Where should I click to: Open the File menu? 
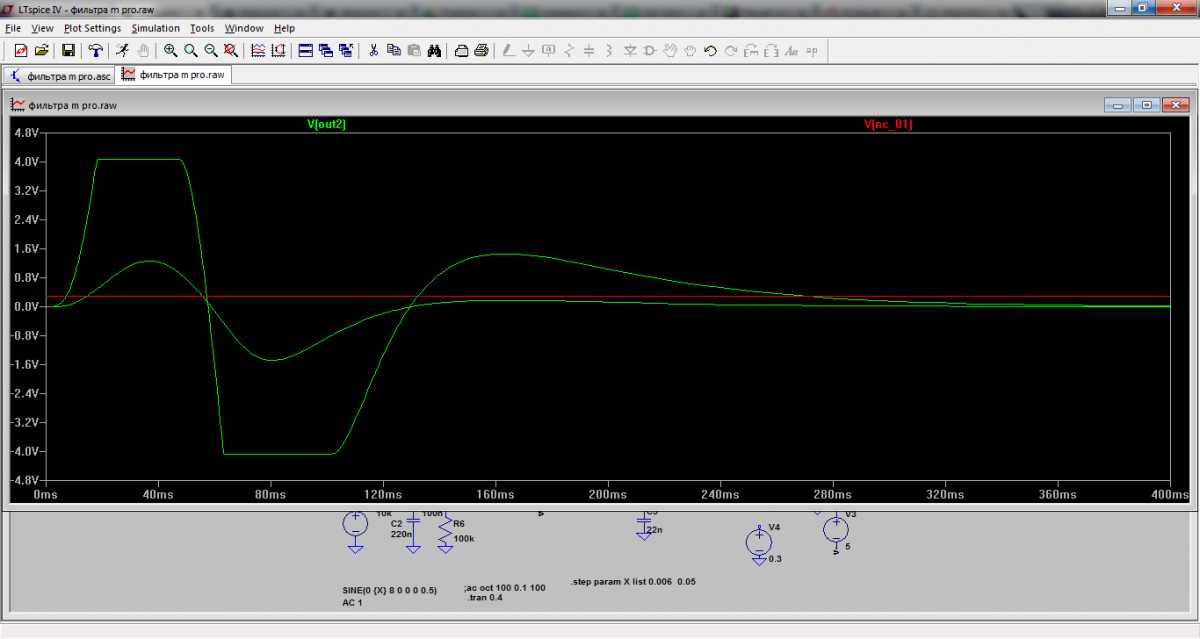click(x=13, y=29)
